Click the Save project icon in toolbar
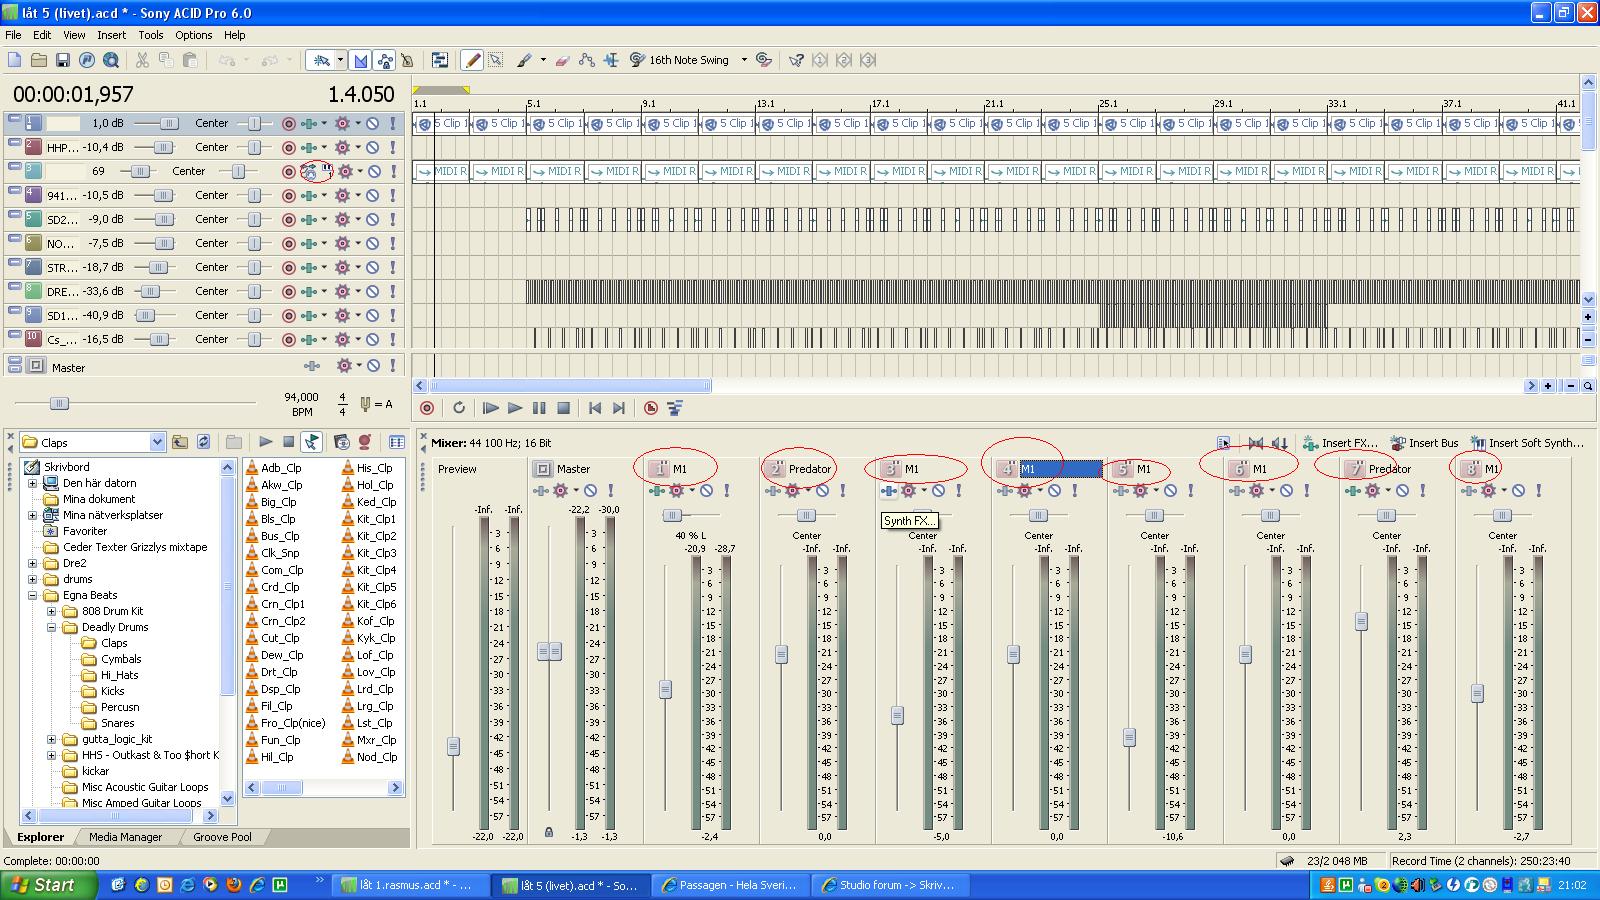 tap(62, 61)
